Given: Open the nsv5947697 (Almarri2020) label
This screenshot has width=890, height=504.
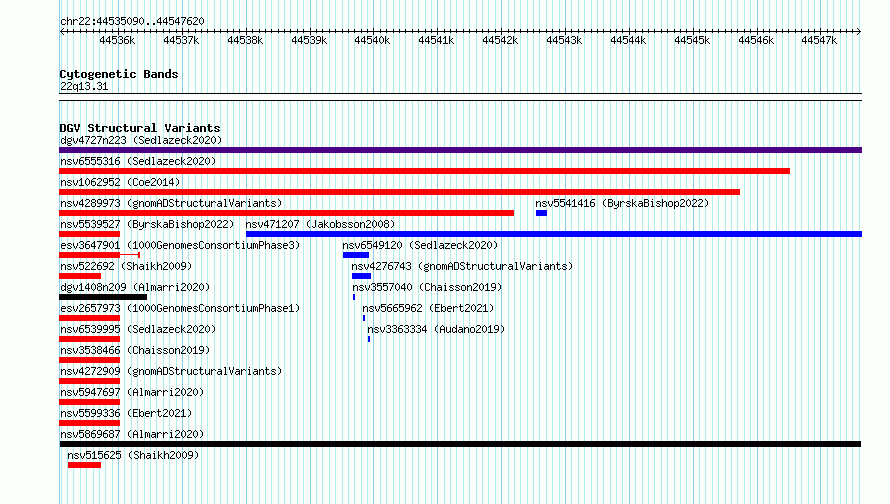Looking at the screenshot, I should 132,392.
